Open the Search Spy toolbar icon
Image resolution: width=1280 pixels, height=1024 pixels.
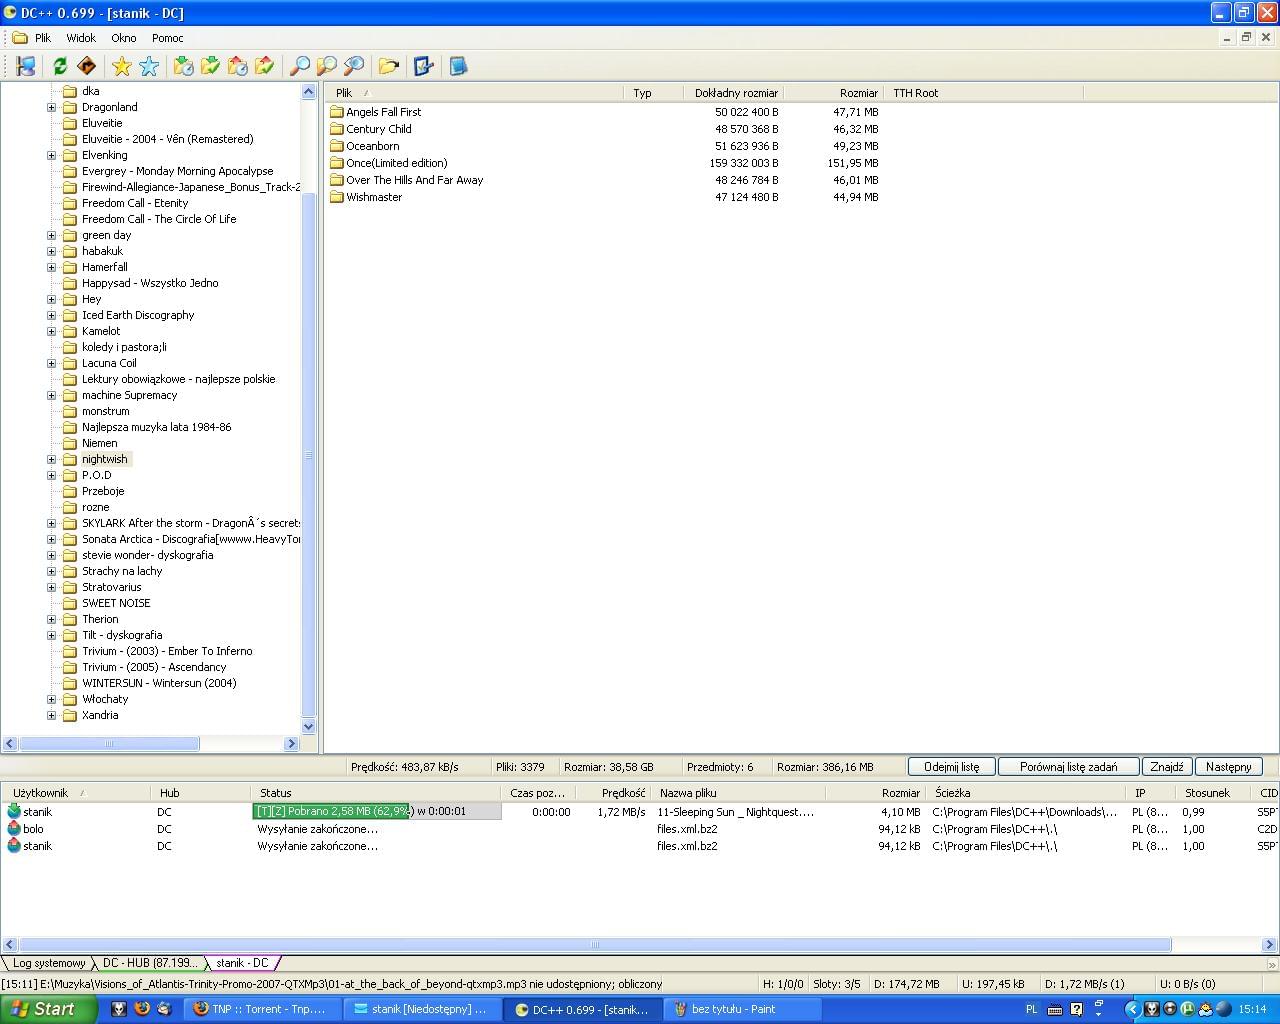[353, 66]
